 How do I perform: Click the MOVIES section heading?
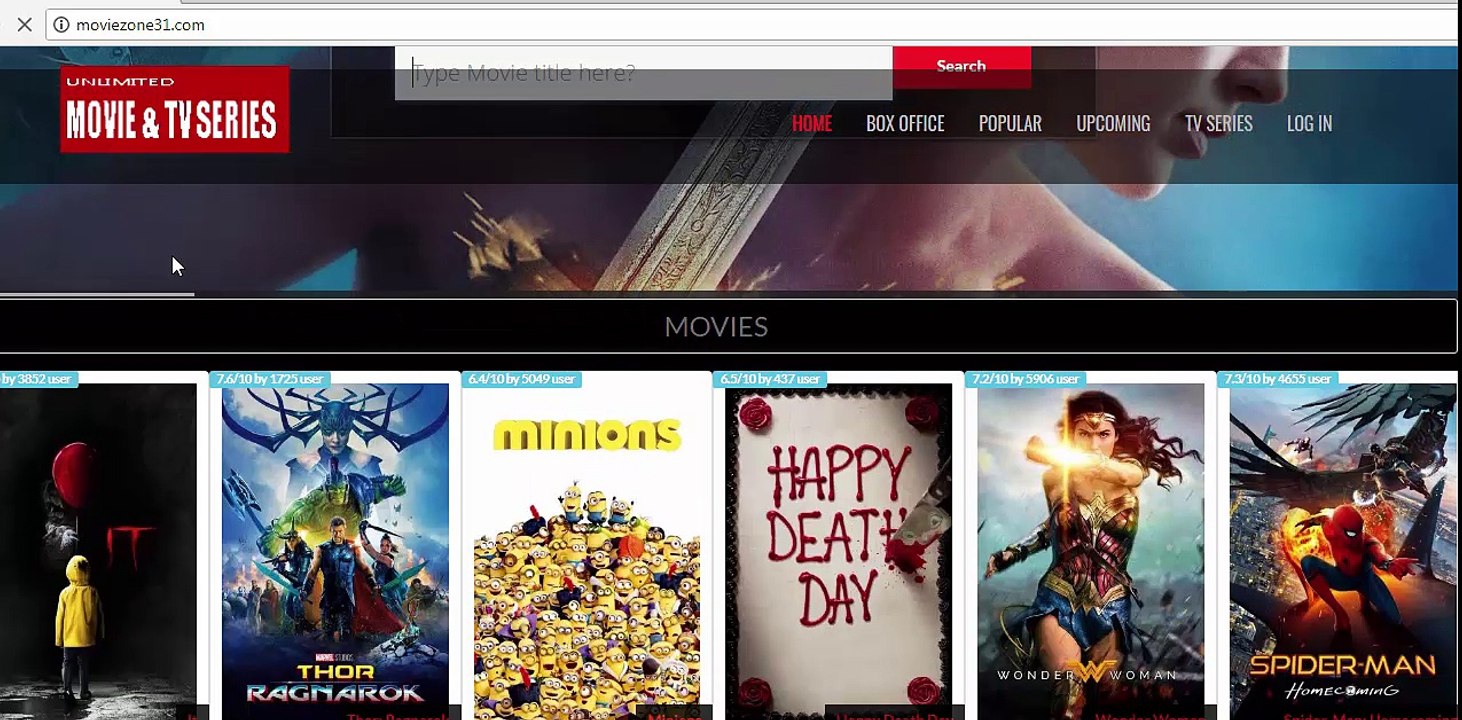(x=716, y=326)
